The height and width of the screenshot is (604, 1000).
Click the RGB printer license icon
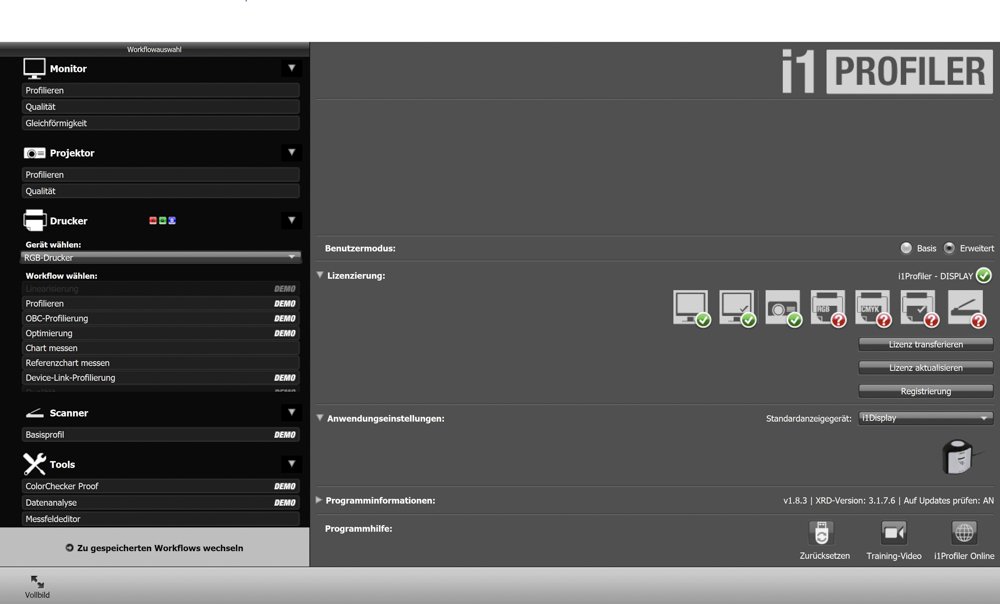tap(826, 308)
